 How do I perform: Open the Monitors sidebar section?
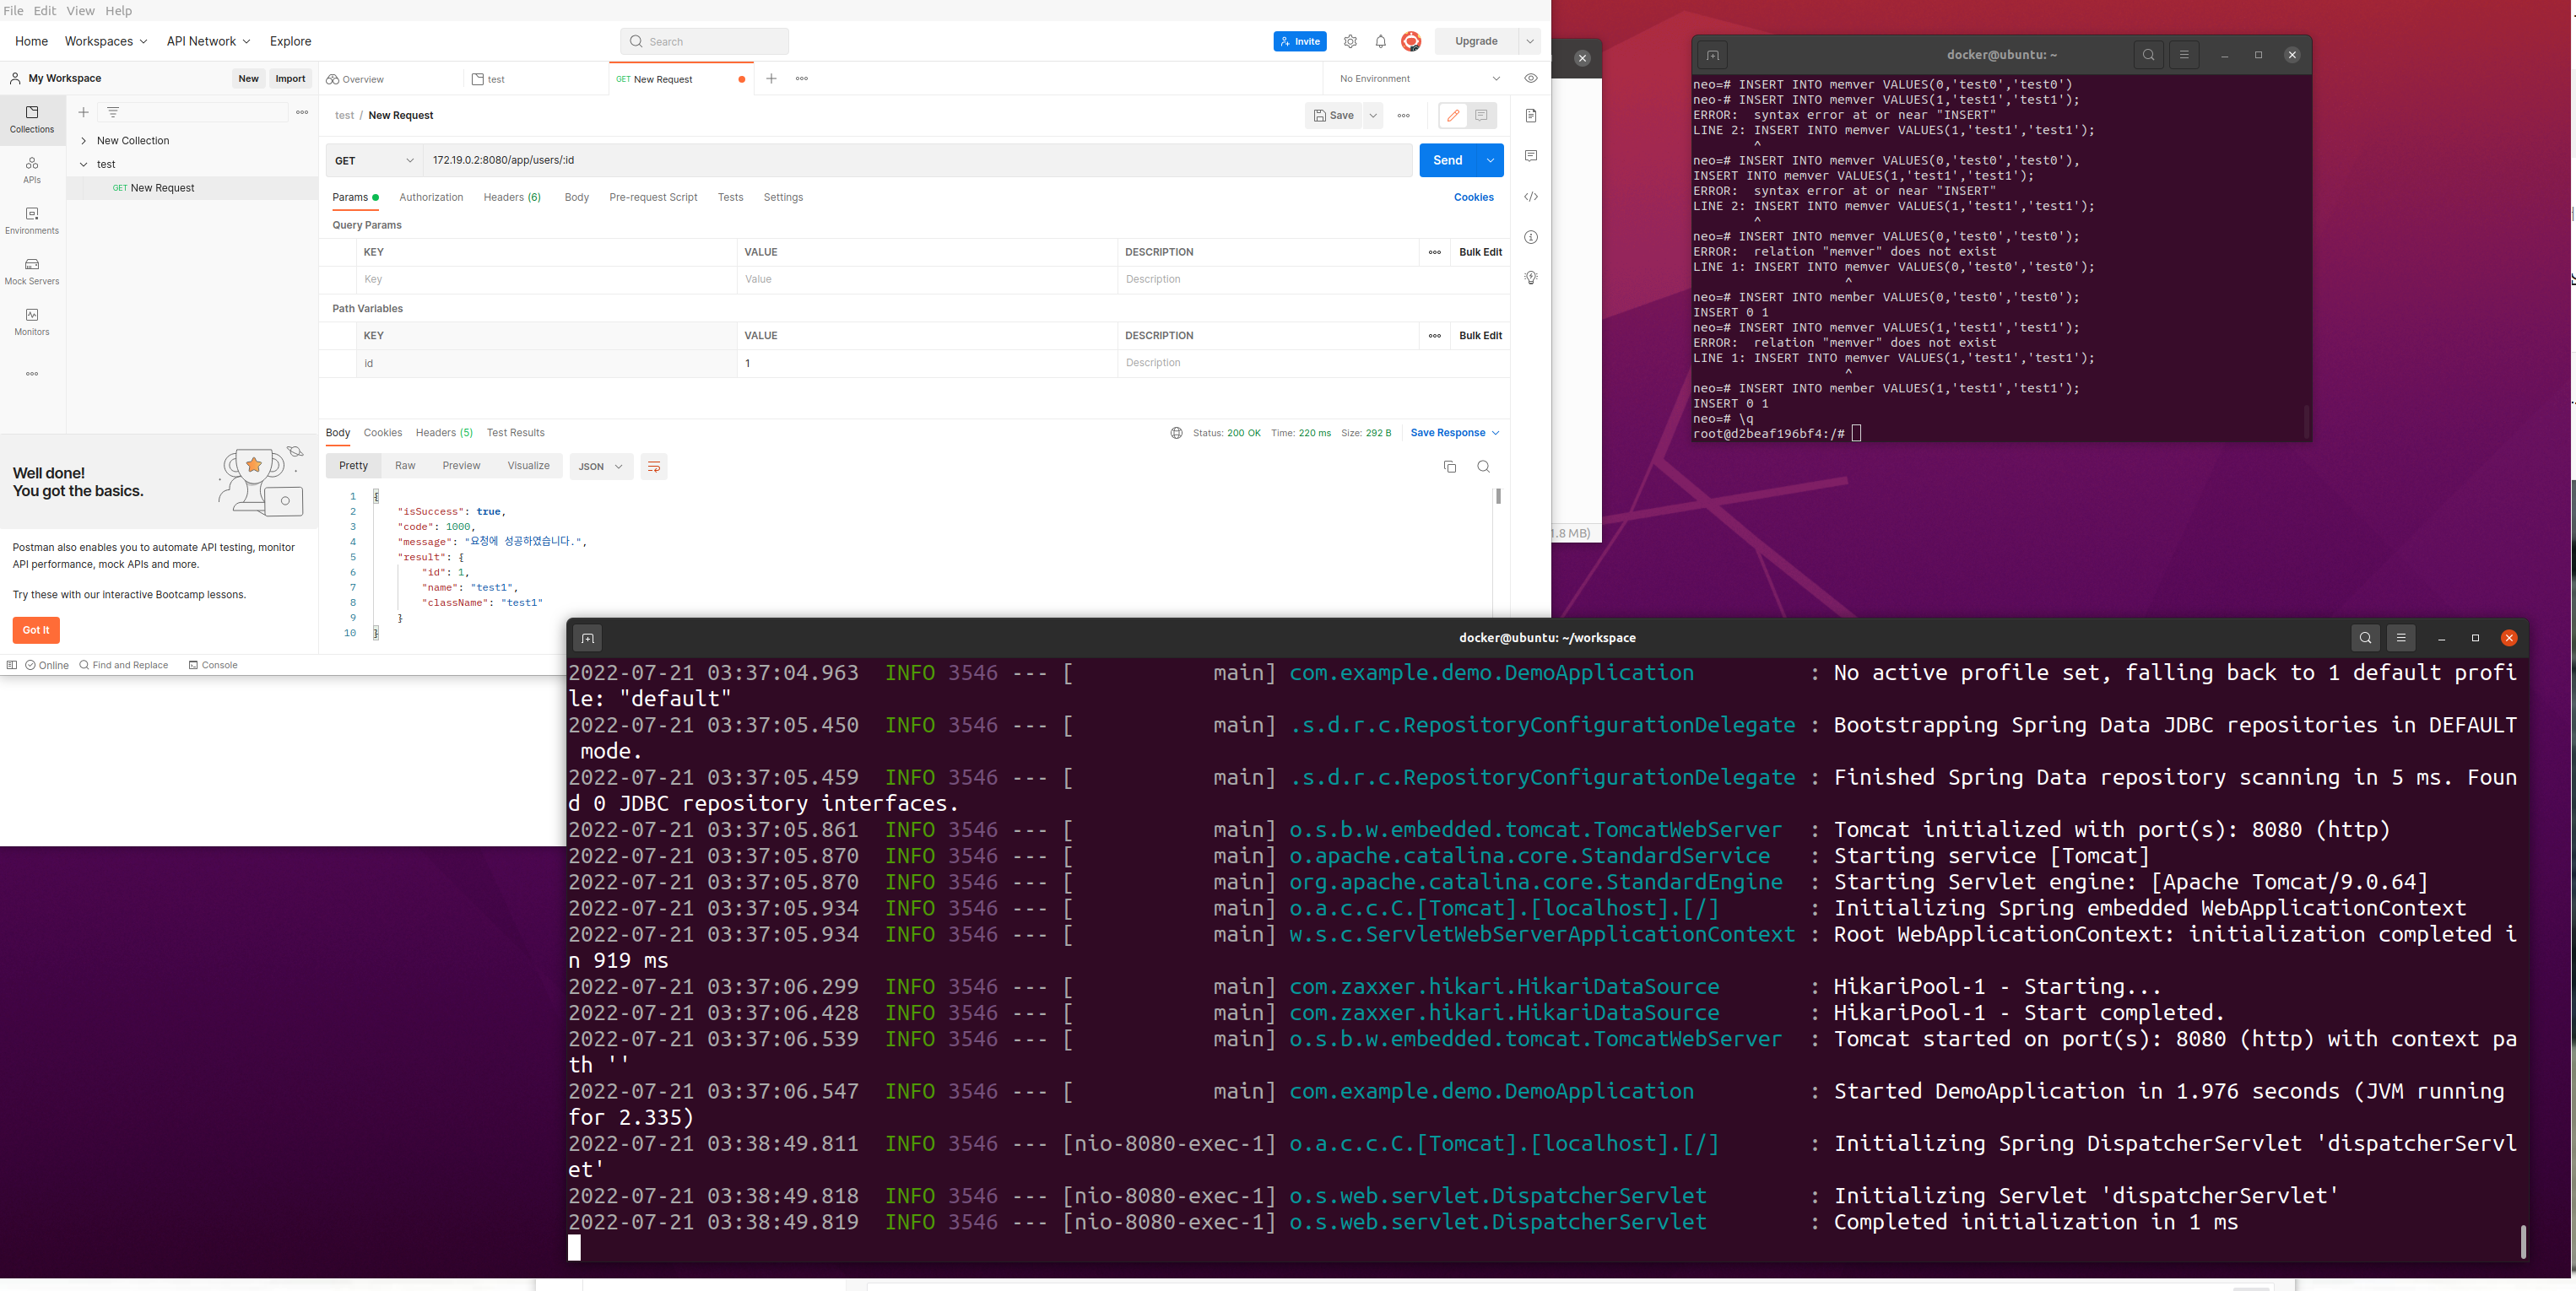[32, 321]
